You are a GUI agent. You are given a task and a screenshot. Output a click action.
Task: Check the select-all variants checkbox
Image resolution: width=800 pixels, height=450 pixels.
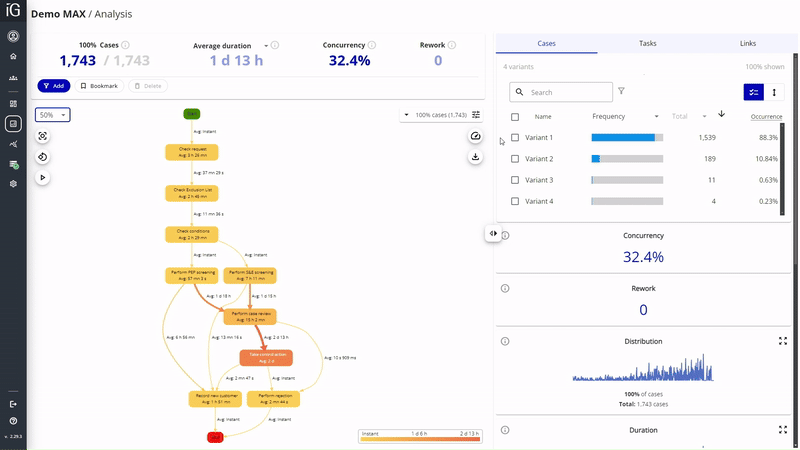pos(515,117)
